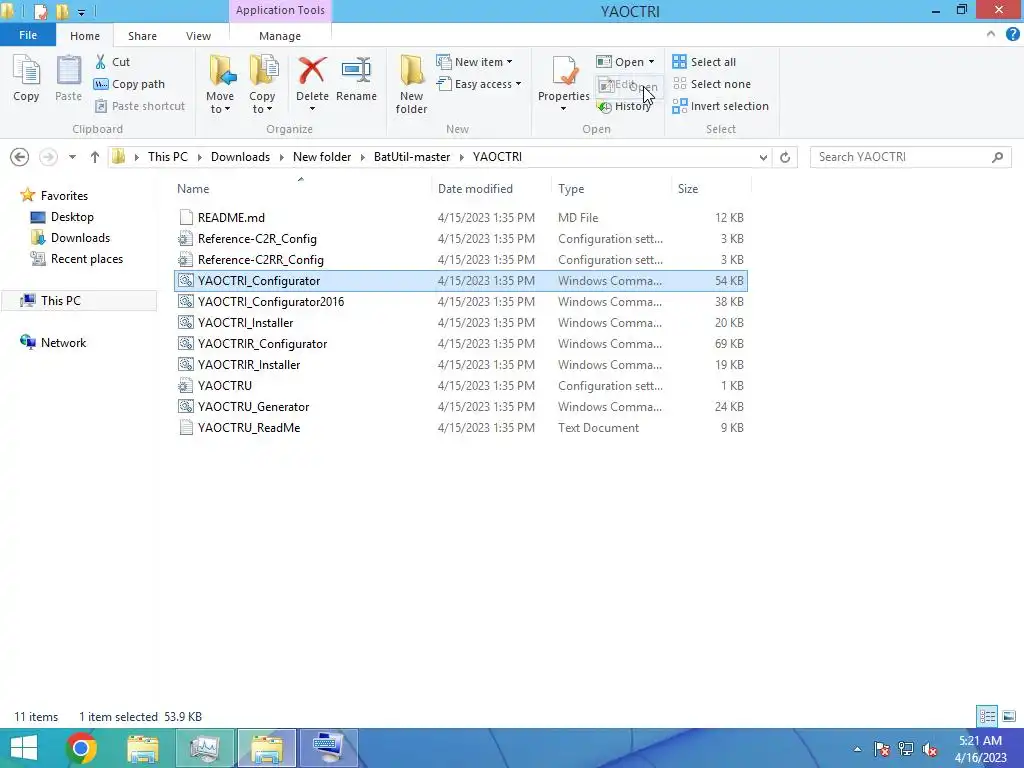Click Select none in the ribbon

(712, 84)
